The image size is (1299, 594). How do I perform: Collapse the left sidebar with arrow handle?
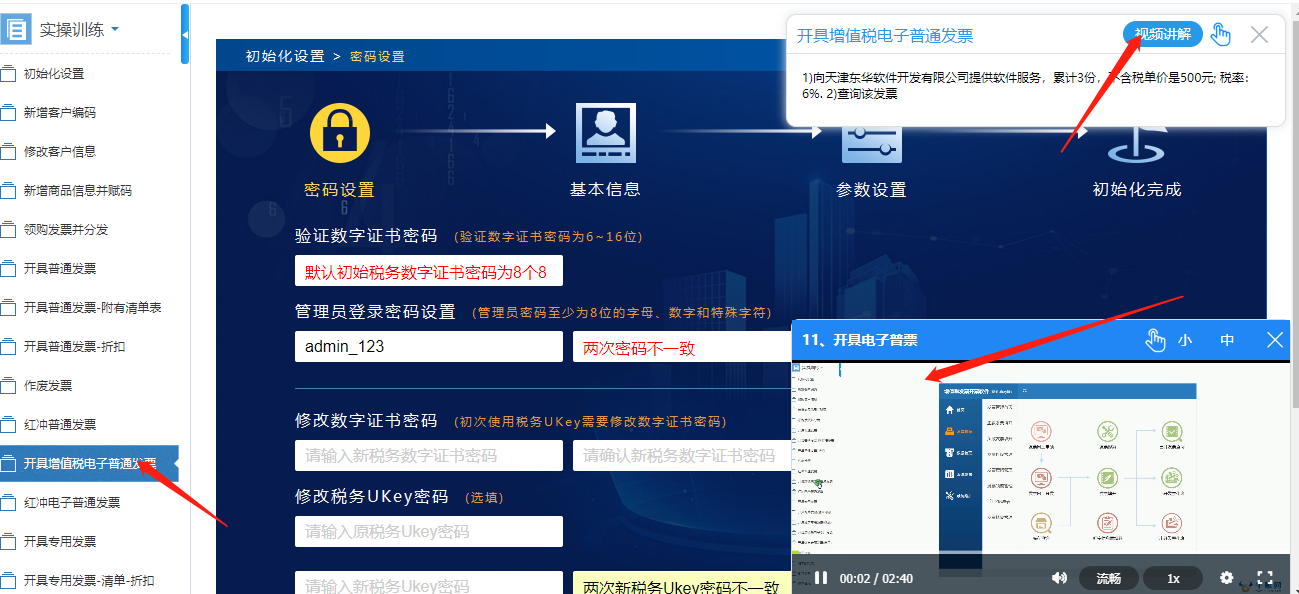(185, 35)
